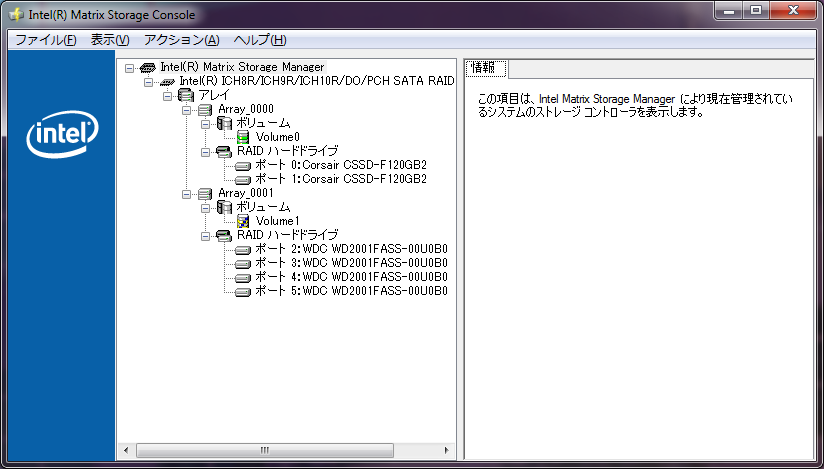Click the drive icon for ポート 3
The image size is (824, 469).
[243, 263]
